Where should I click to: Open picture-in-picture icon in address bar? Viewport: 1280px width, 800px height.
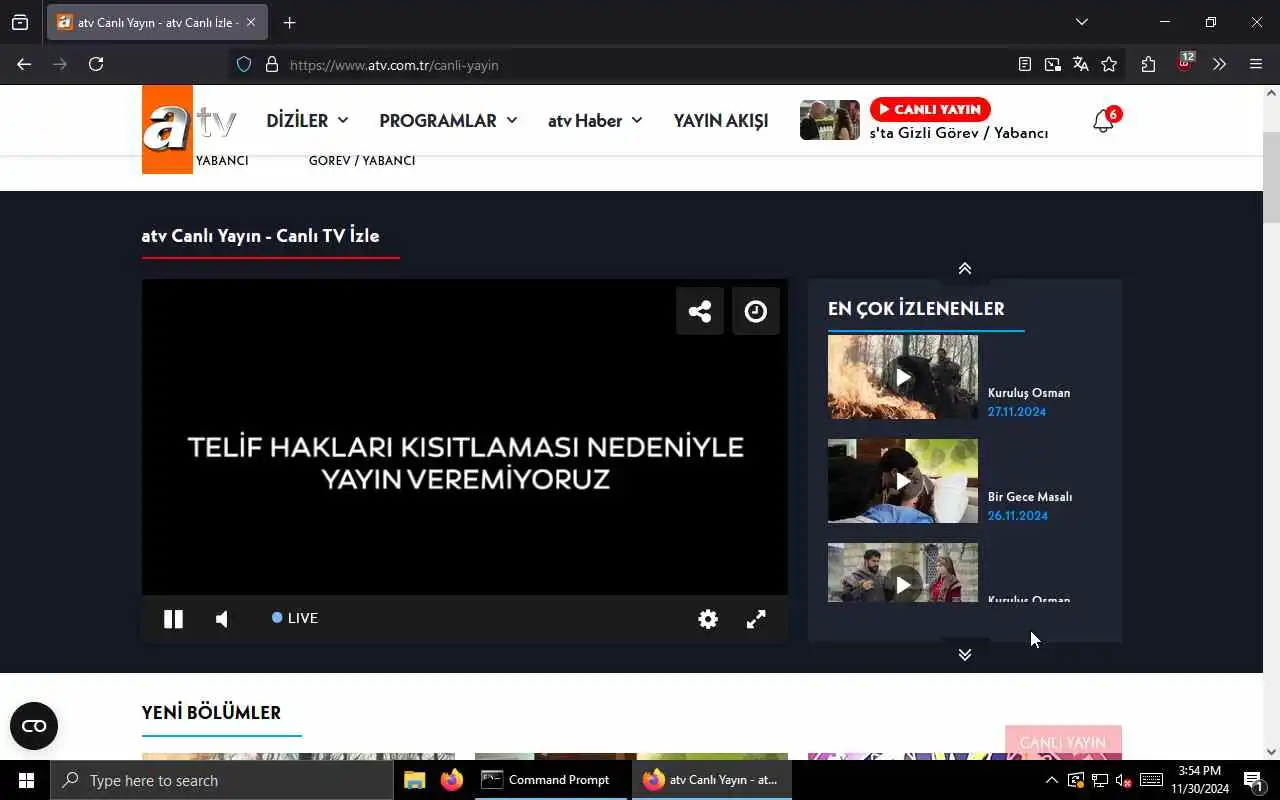1053,64
